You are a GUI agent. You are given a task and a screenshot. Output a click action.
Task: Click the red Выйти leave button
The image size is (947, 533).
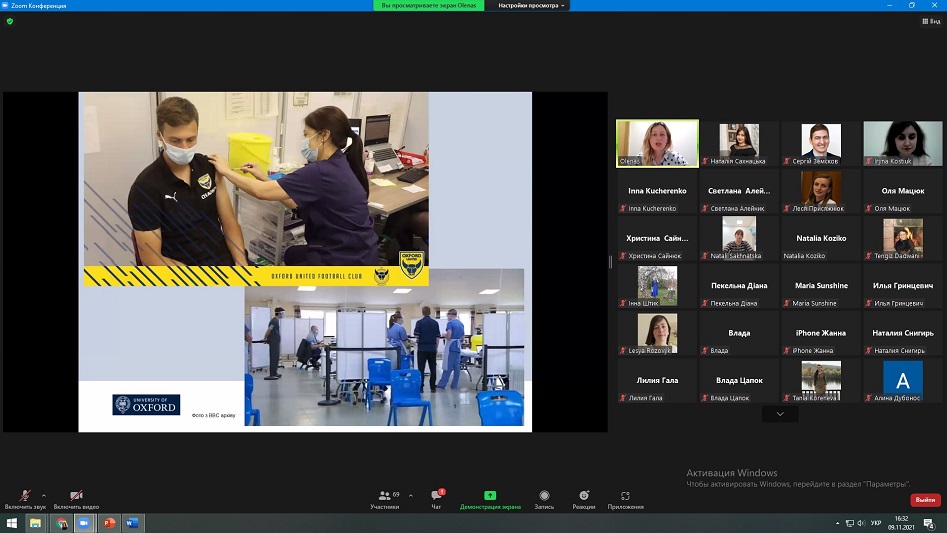(x=925, y=499)
